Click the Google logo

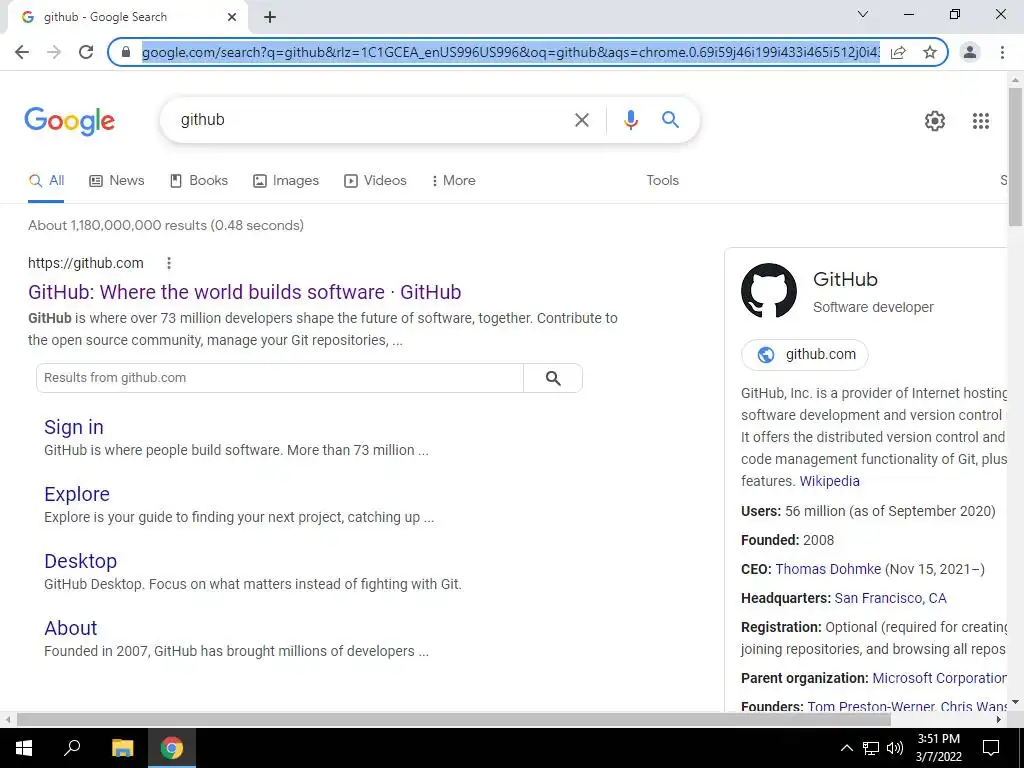pyautogui.click(x=69, y=121)
